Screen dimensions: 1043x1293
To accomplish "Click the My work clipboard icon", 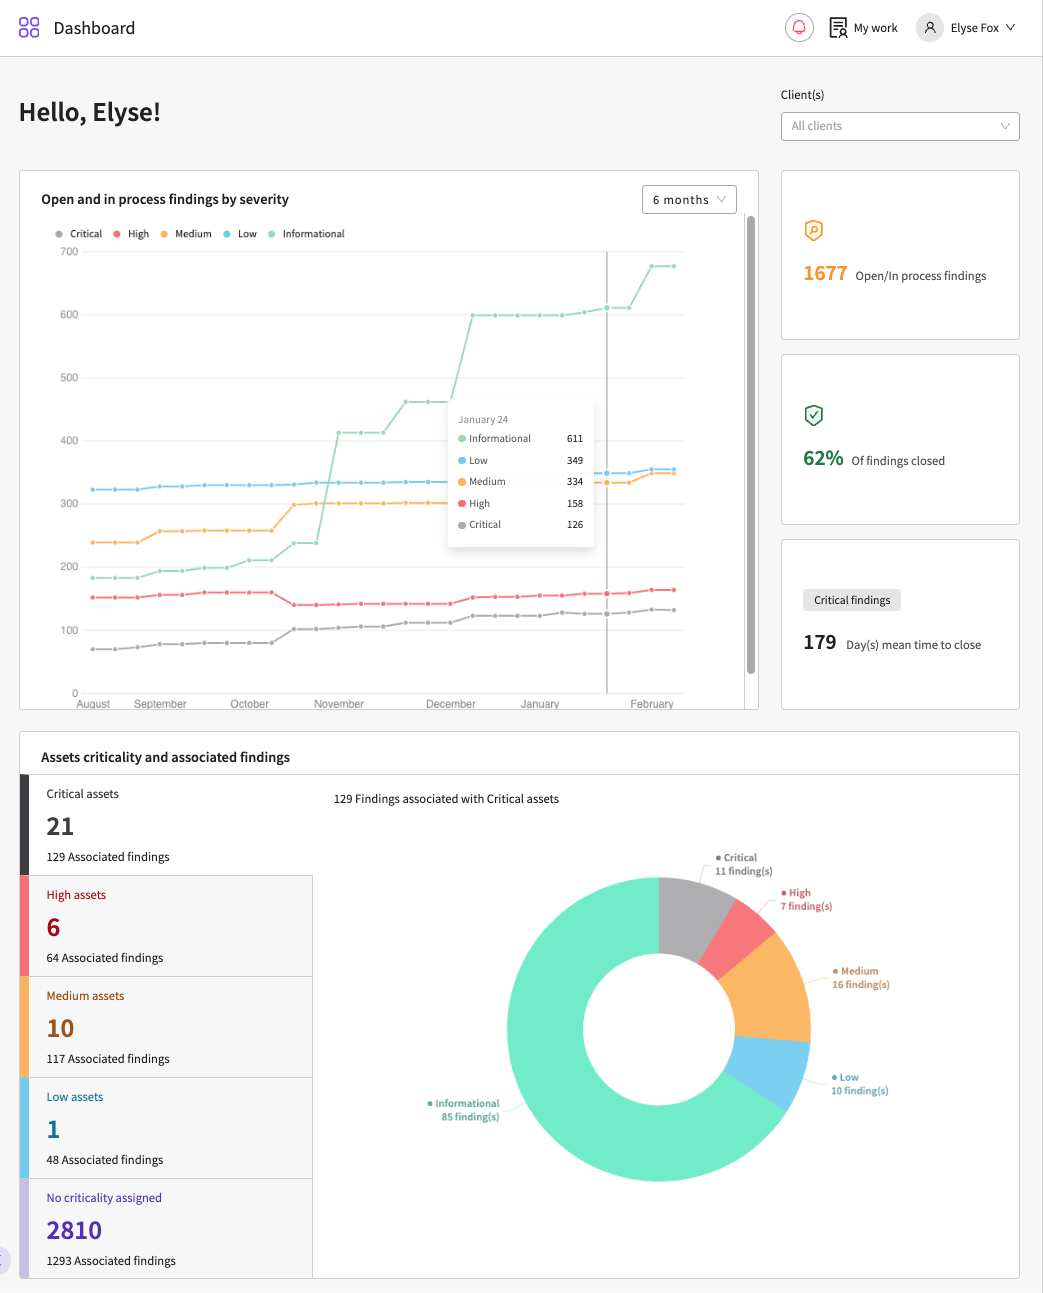I will coord(838,28).
